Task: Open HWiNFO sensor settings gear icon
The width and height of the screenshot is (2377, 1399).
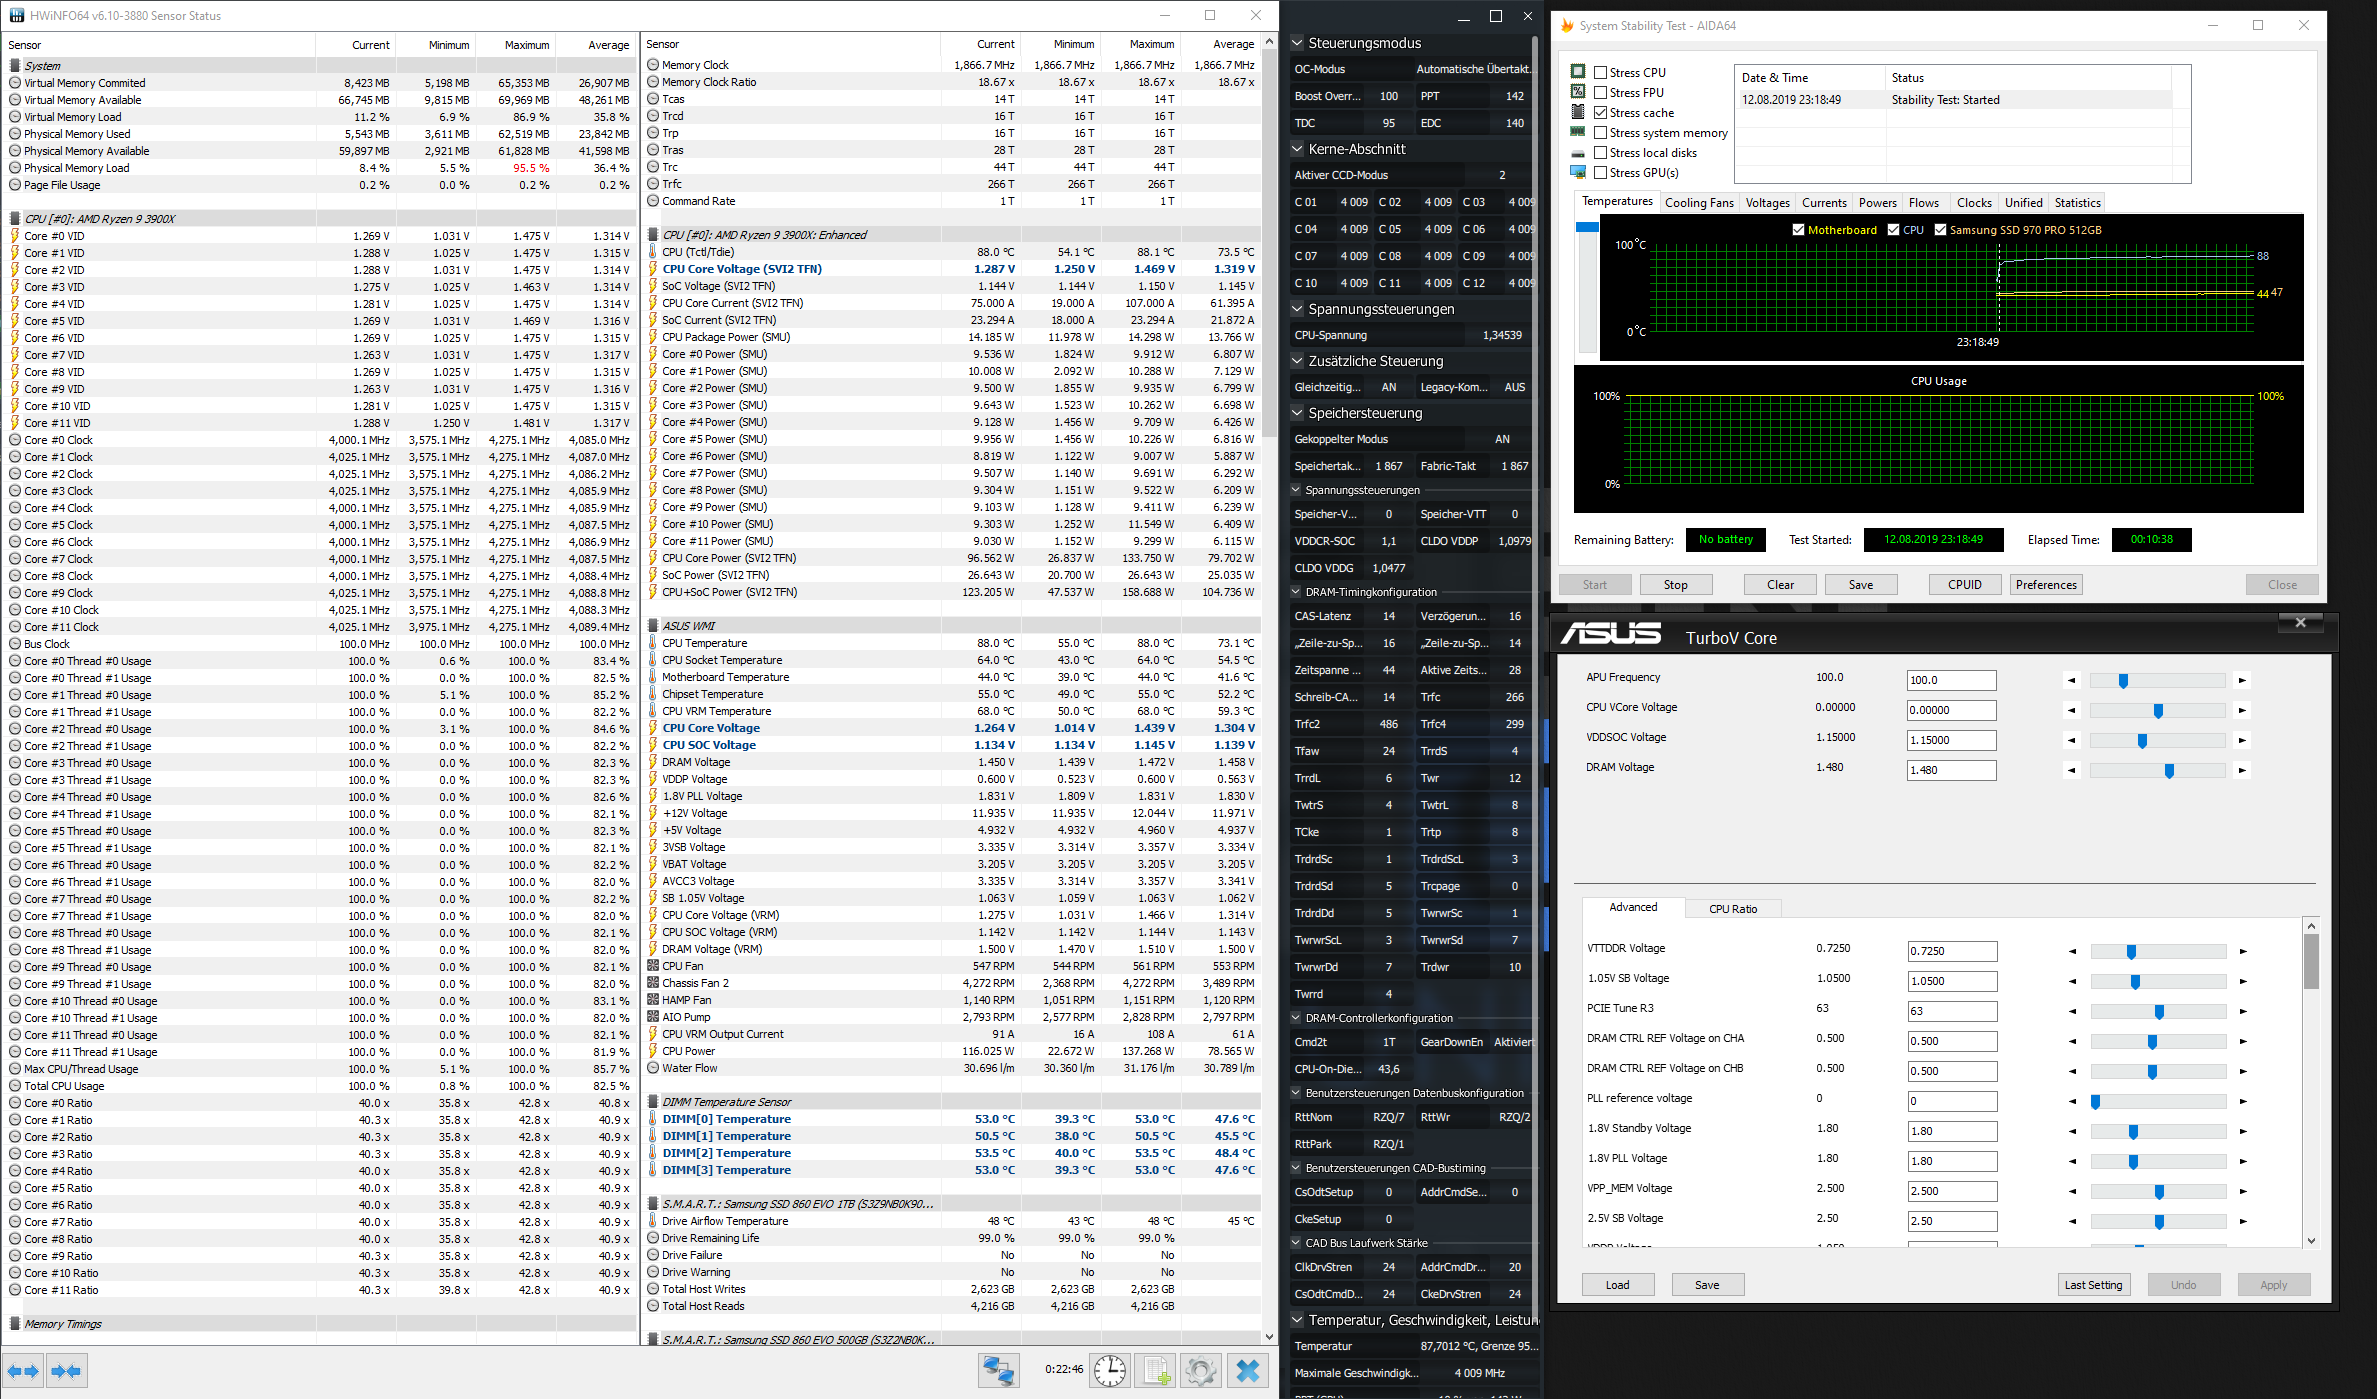Action: coord(1201,1370)
